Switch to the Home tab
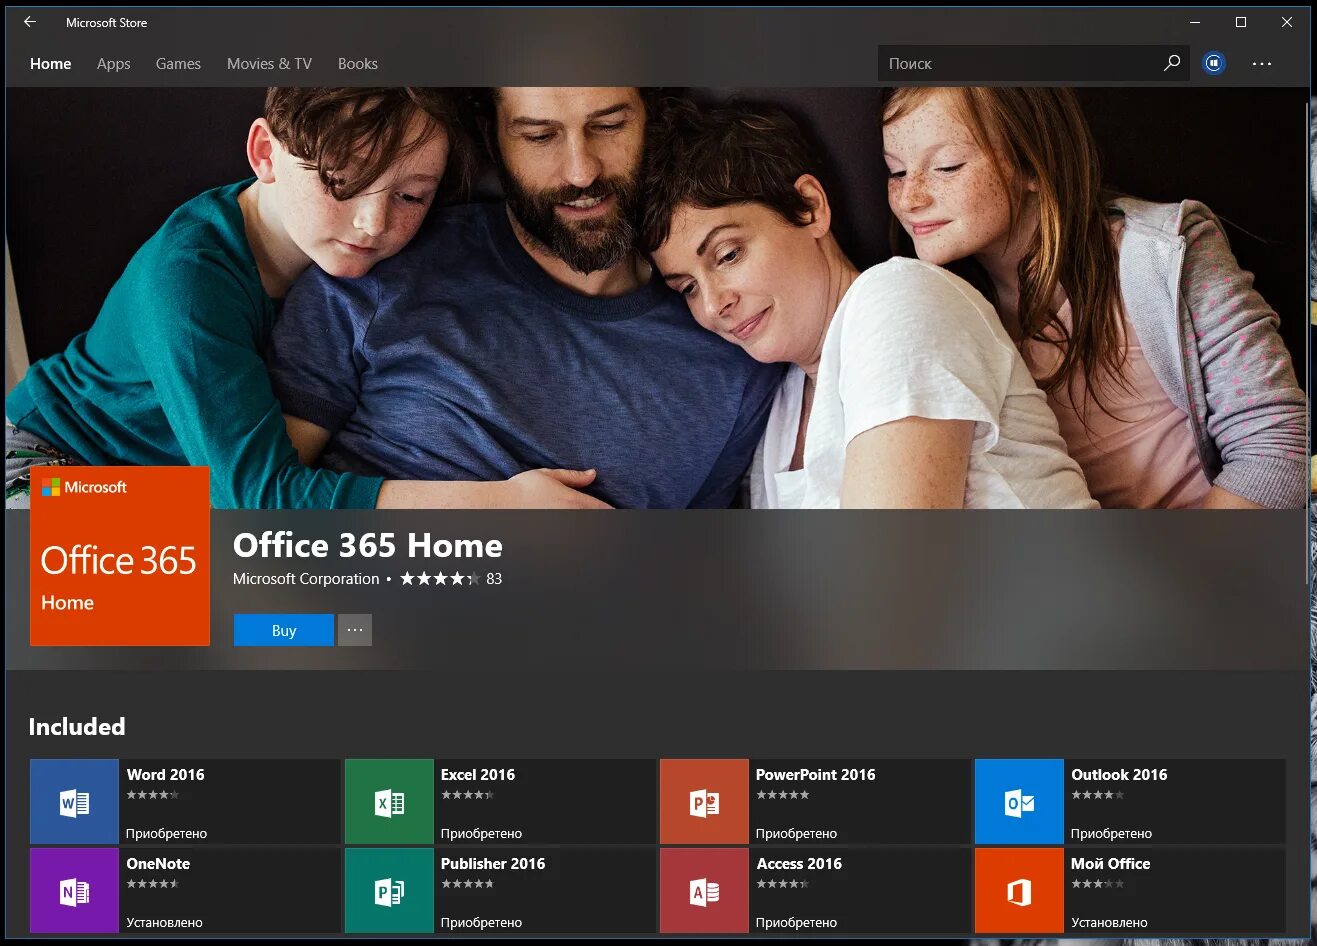Screen dimensions: 1317x946 (51, 63)
